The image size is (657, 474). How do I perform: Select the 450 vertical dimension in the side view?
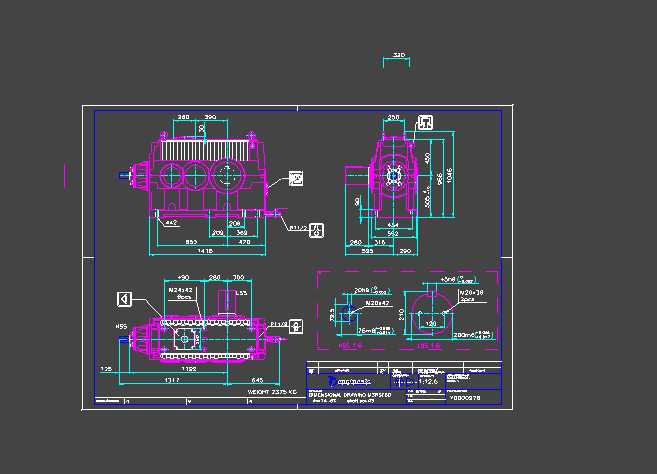(427, 158)
